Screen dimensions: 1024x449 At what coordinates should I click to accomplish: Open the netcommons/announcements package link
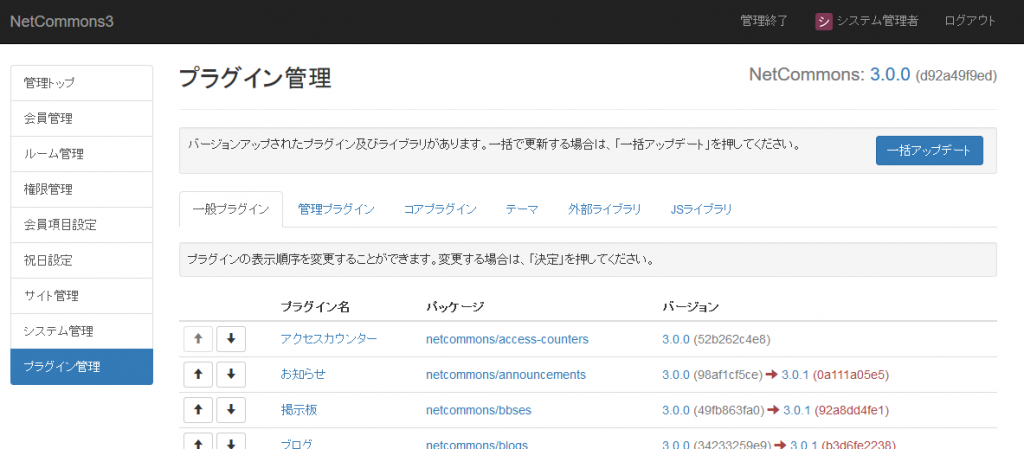point(505,375)
